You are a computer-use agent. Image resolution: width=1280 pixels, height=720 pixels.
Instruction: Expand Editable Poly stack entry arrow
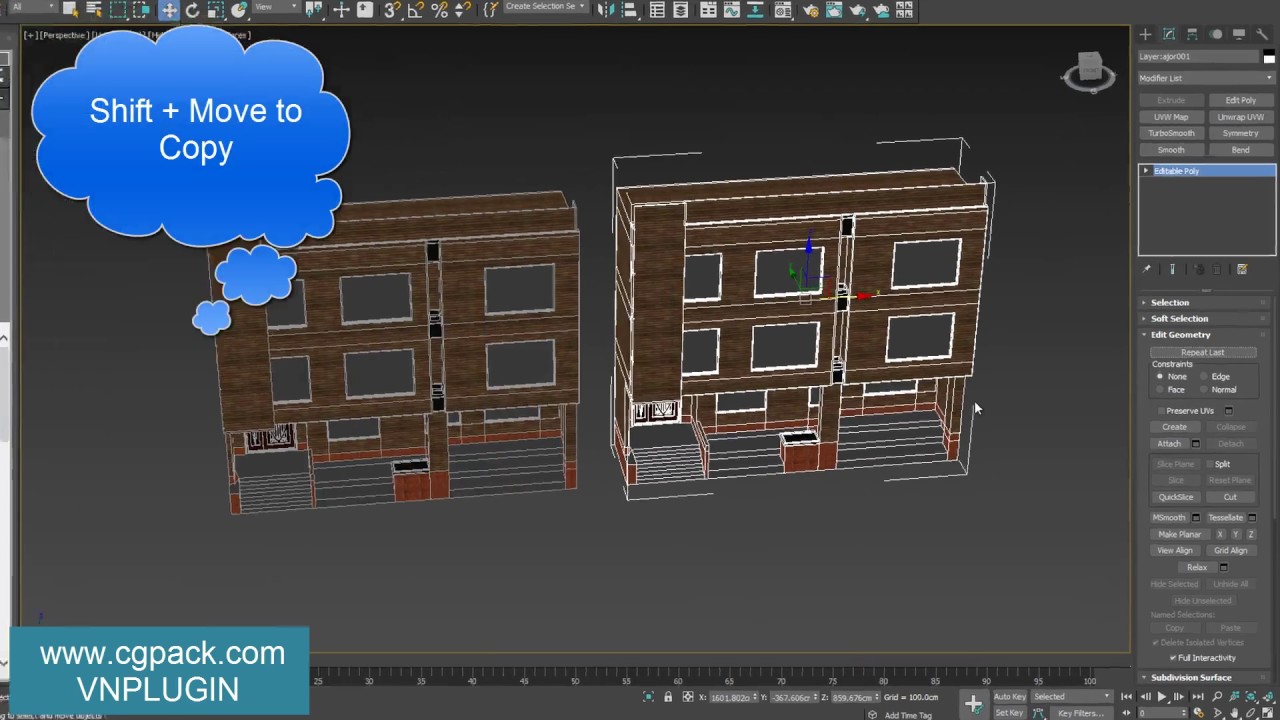click(1146, 171)
